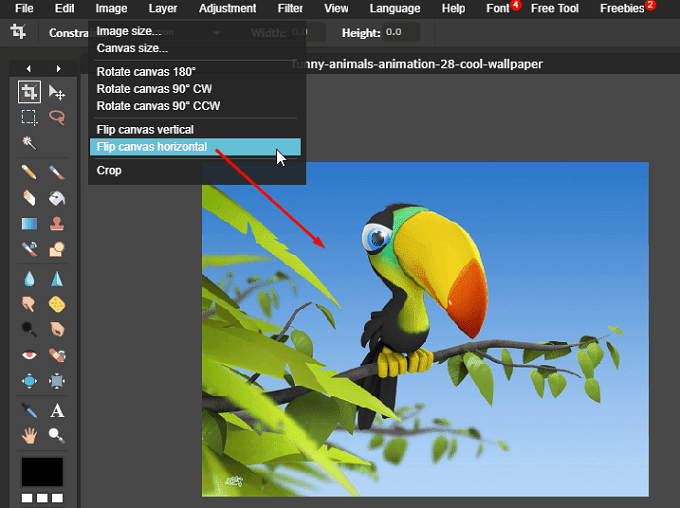This screenshot has height=508, width=680.
Task: Open the Layer menu
Action: tap(163, 8)
